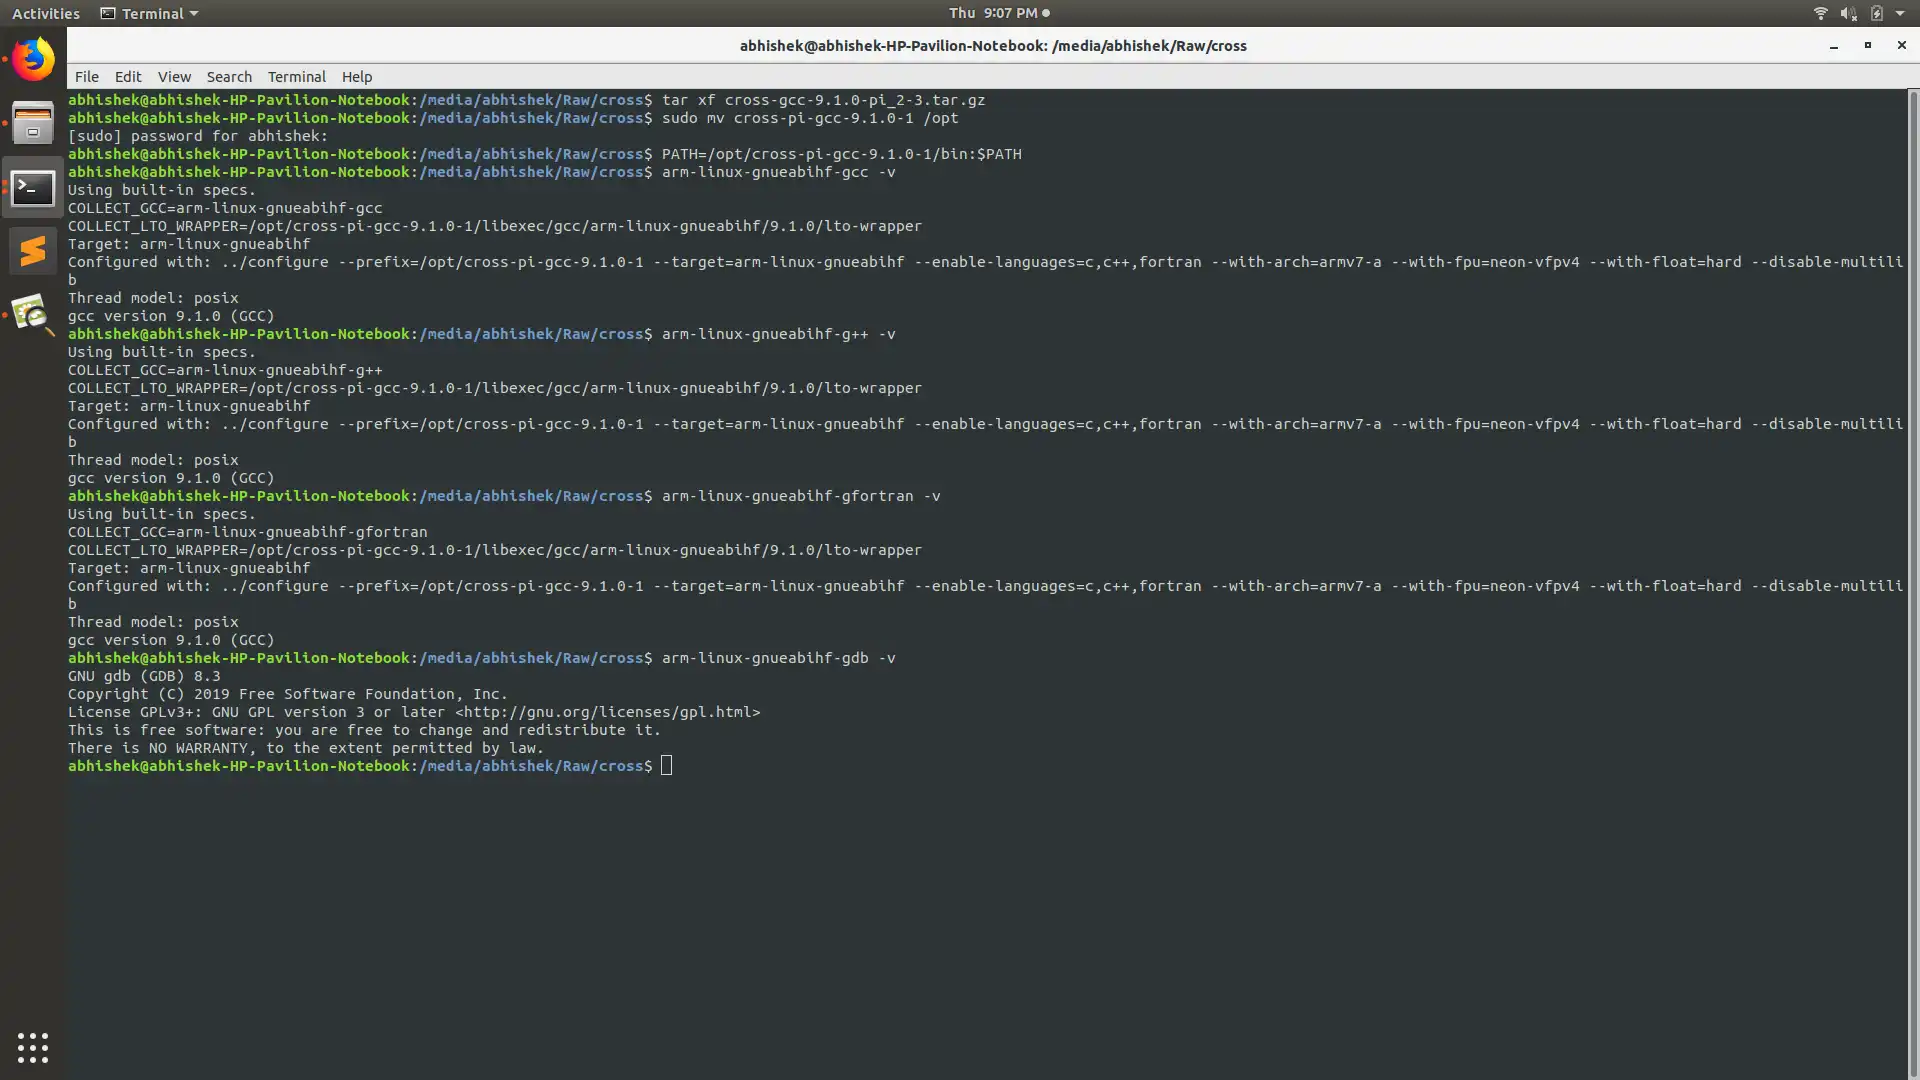Click the terminal prompt cursor

click(667, 766)
